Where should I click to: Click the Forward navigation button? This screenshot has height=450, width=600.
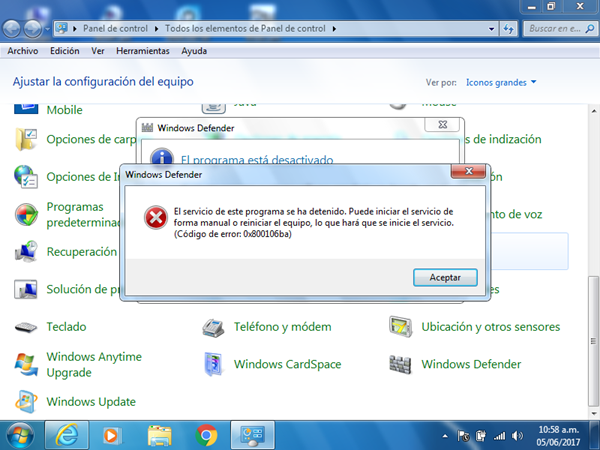[33, 29]
